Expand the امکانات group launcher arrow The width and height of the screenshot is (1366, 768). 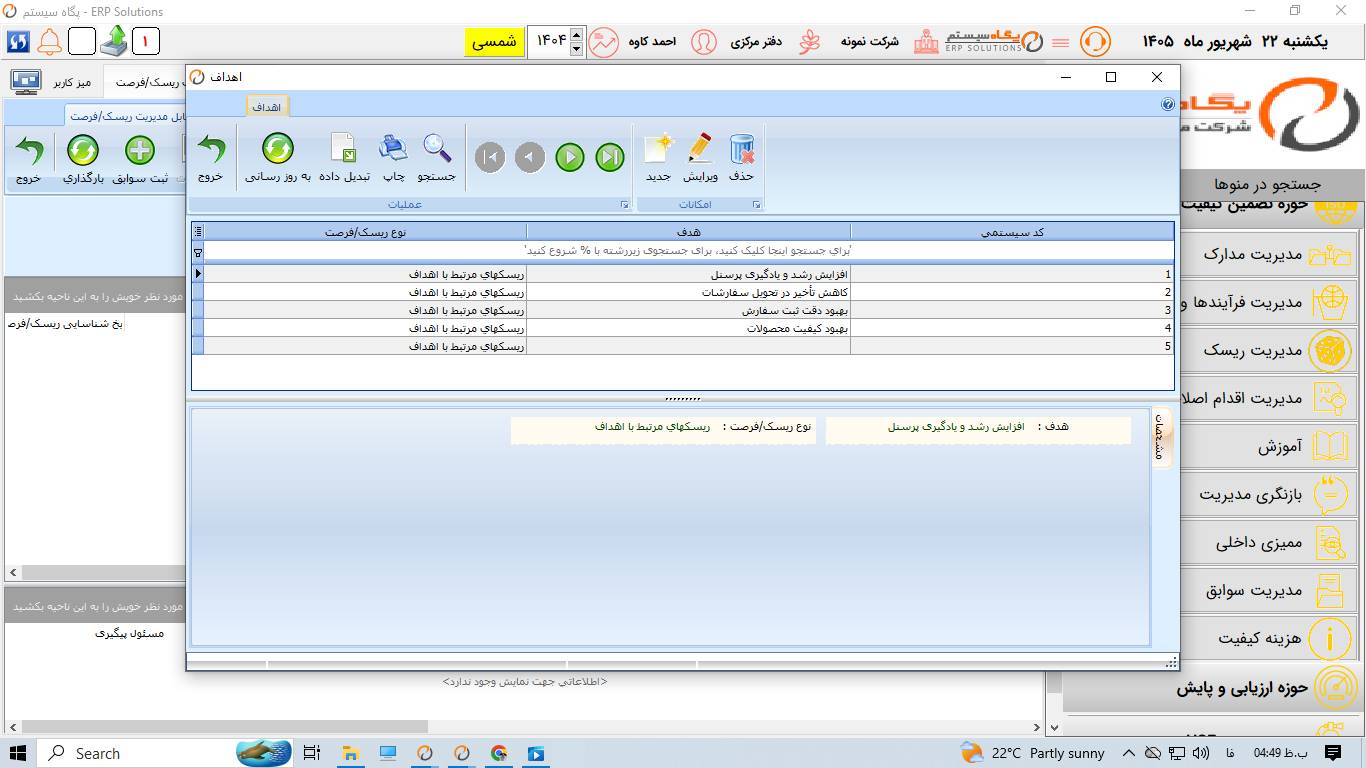pos(757,204)
